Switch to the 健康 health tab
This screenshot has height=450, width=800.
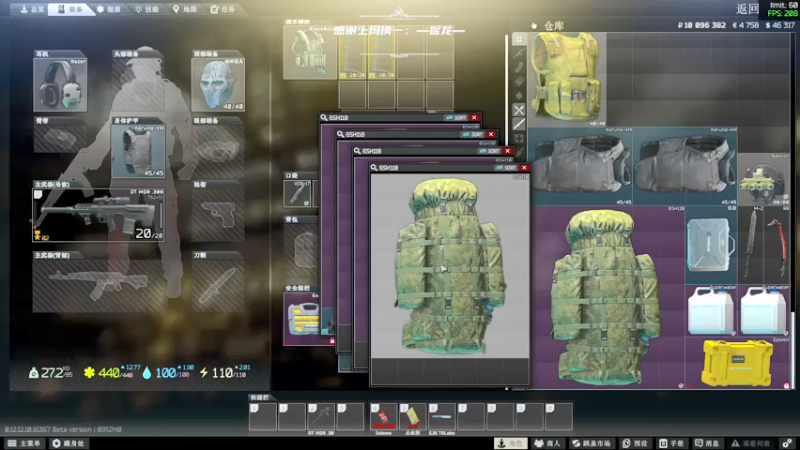[109, 9]
